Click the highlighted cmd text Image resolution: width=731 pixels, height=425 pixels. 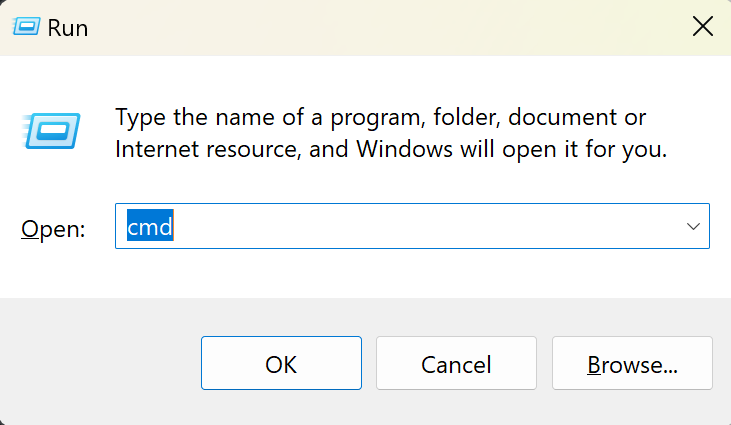point(150,228)
